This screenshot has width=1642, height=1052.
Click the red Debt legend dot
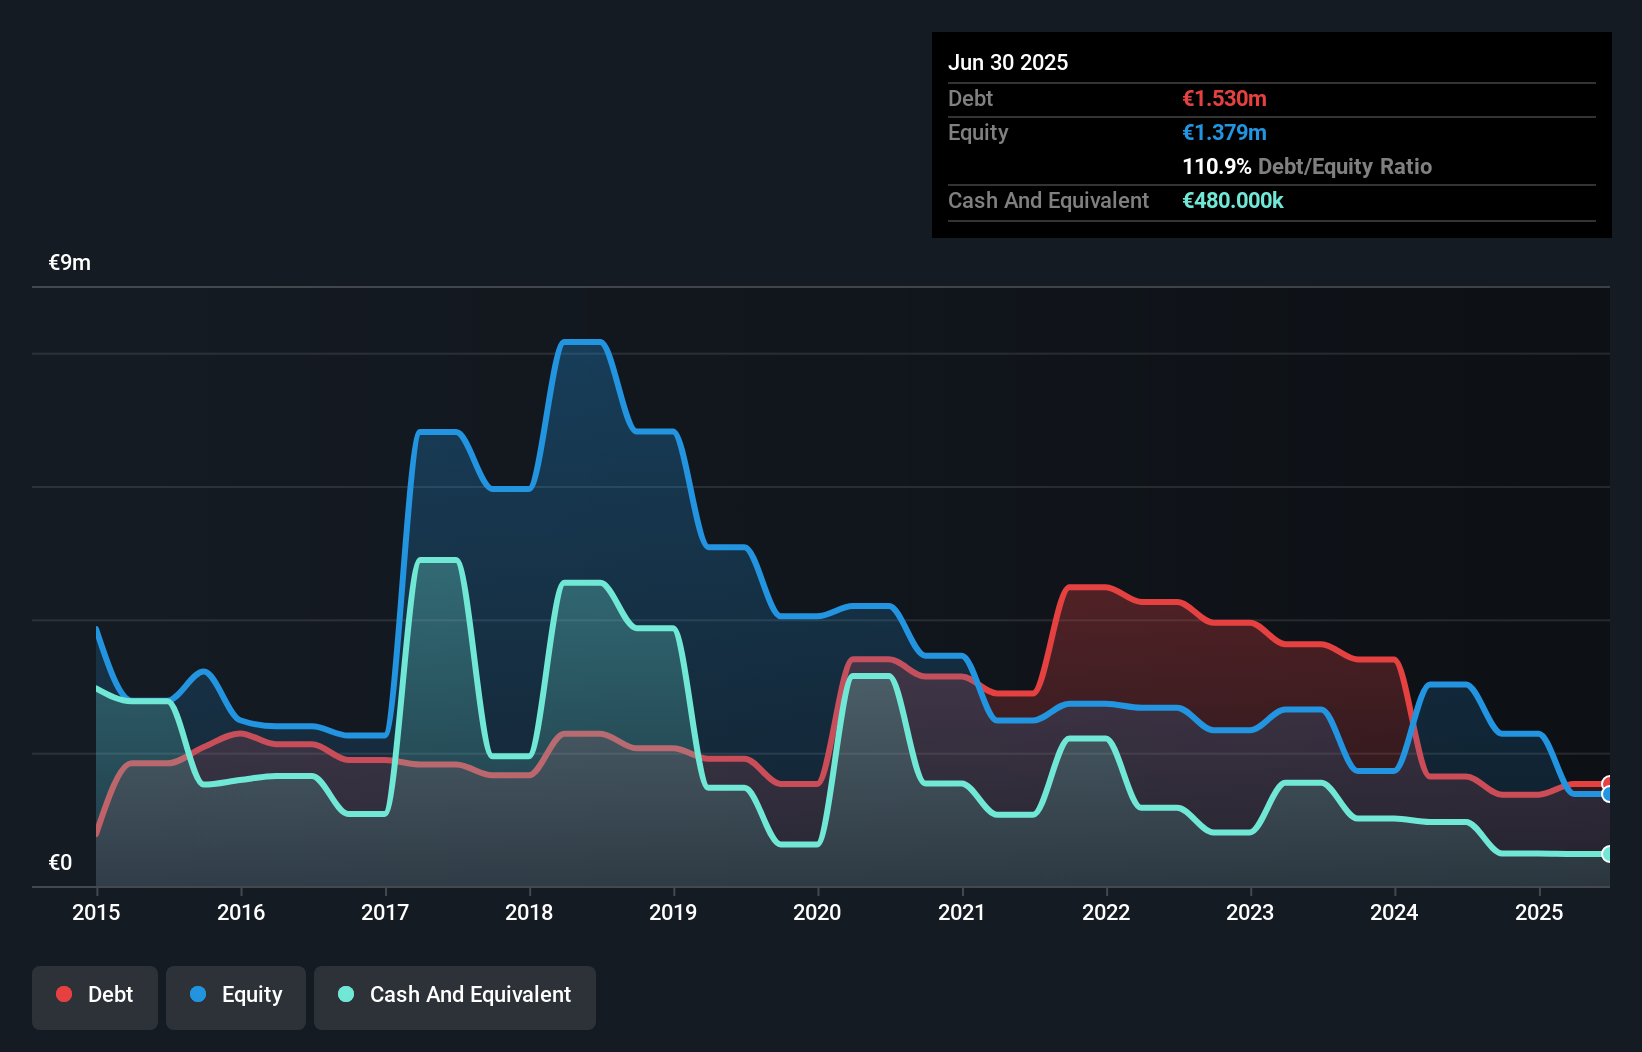coord(64,994)
